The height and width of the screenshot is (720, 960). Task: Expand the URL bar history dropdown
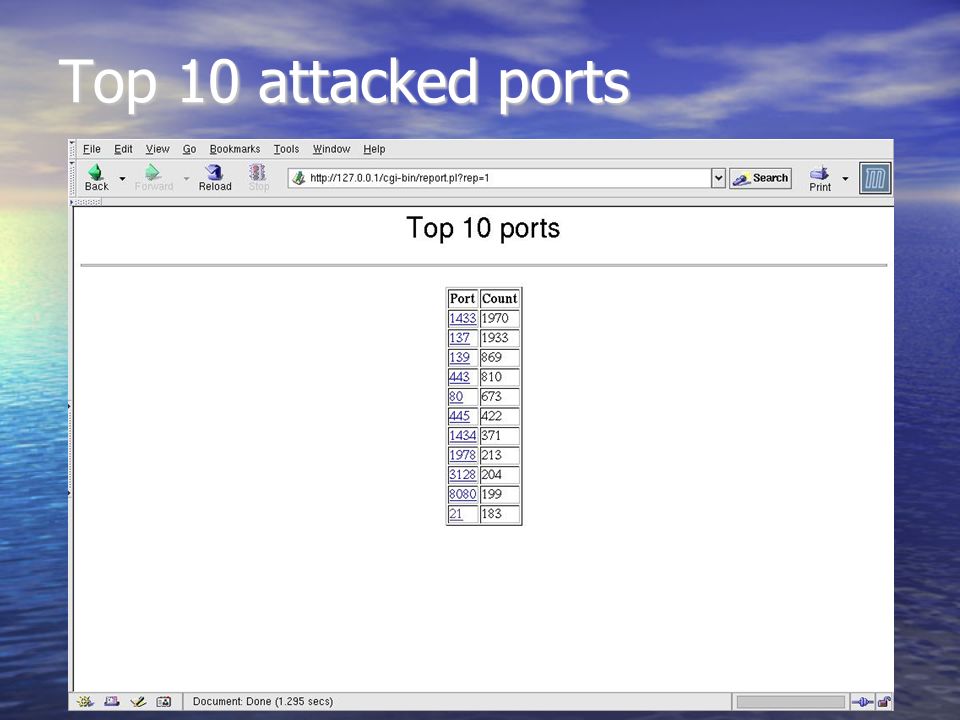(718, 178)
